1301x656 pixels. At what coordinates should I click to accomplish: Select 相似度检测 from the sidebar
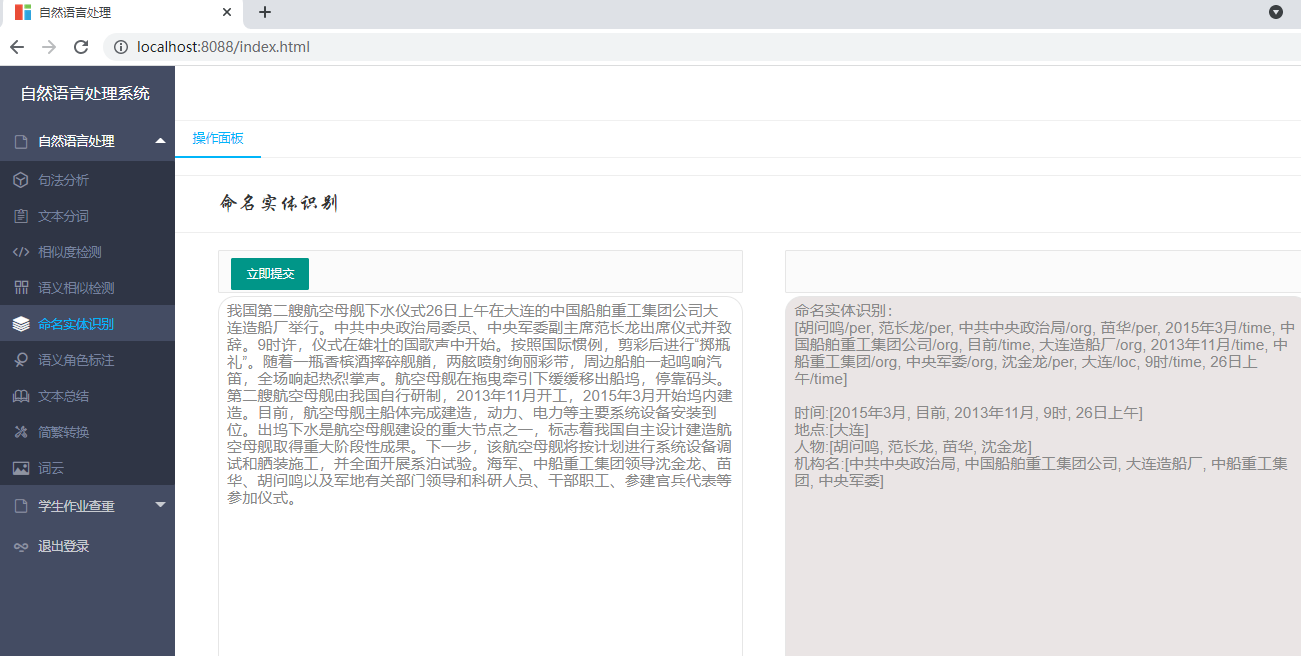coord(66,251)
